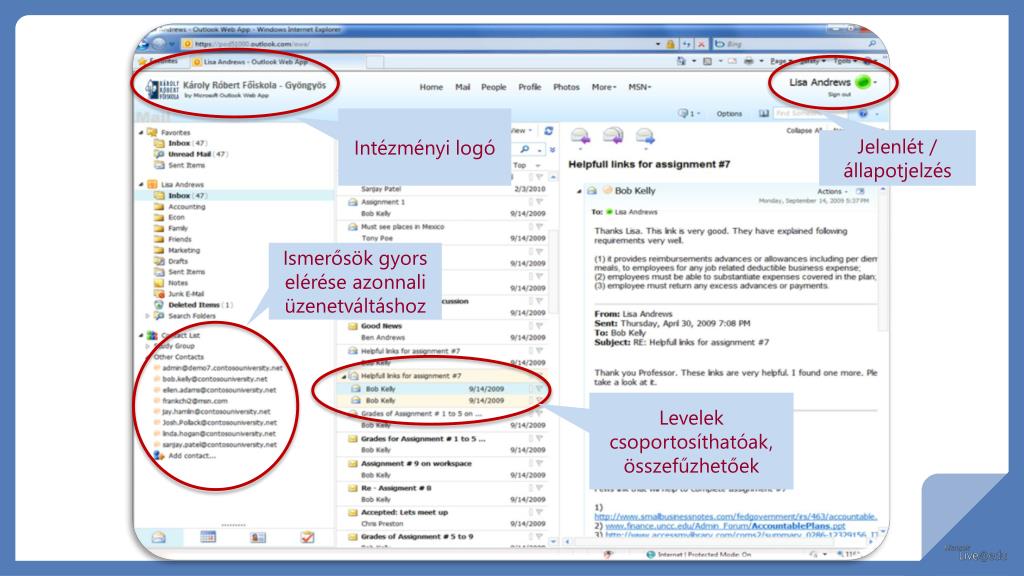Click the Reply All icon above message
This screenshot has height=576, width=1024.
pos(613,136)
